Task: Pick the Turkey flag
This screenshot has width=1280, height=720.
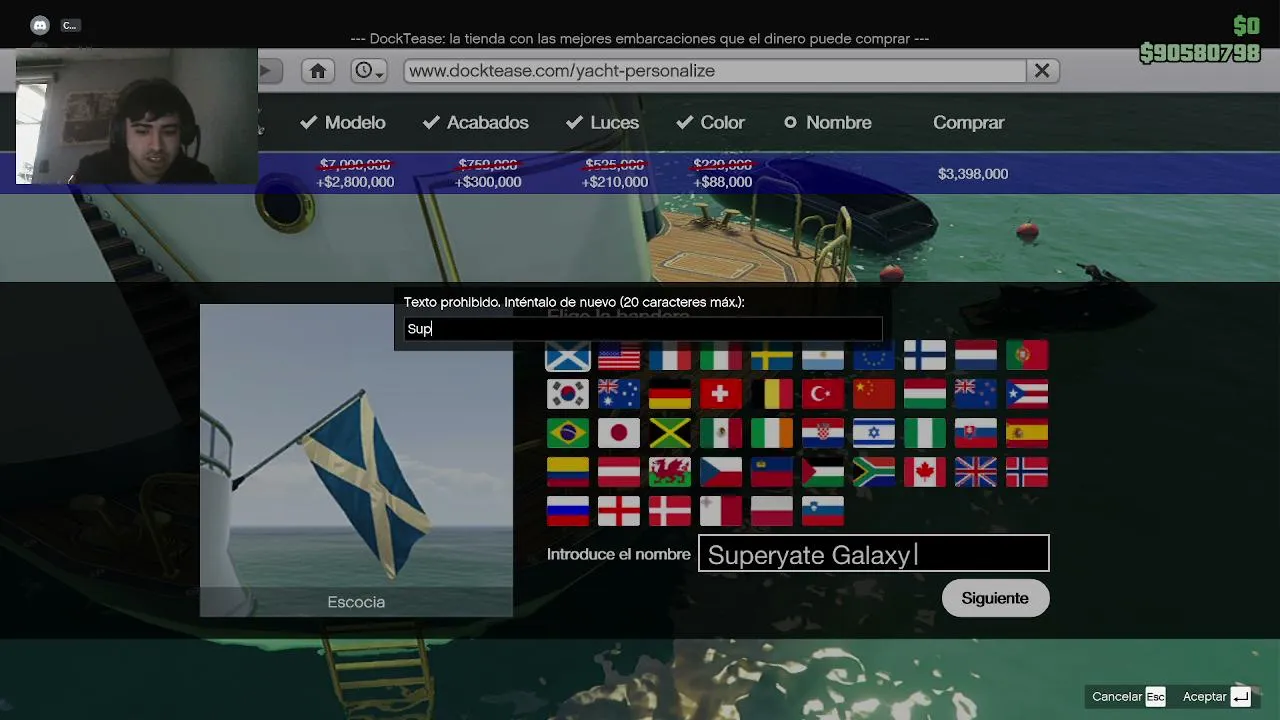Action: [823, 394]
